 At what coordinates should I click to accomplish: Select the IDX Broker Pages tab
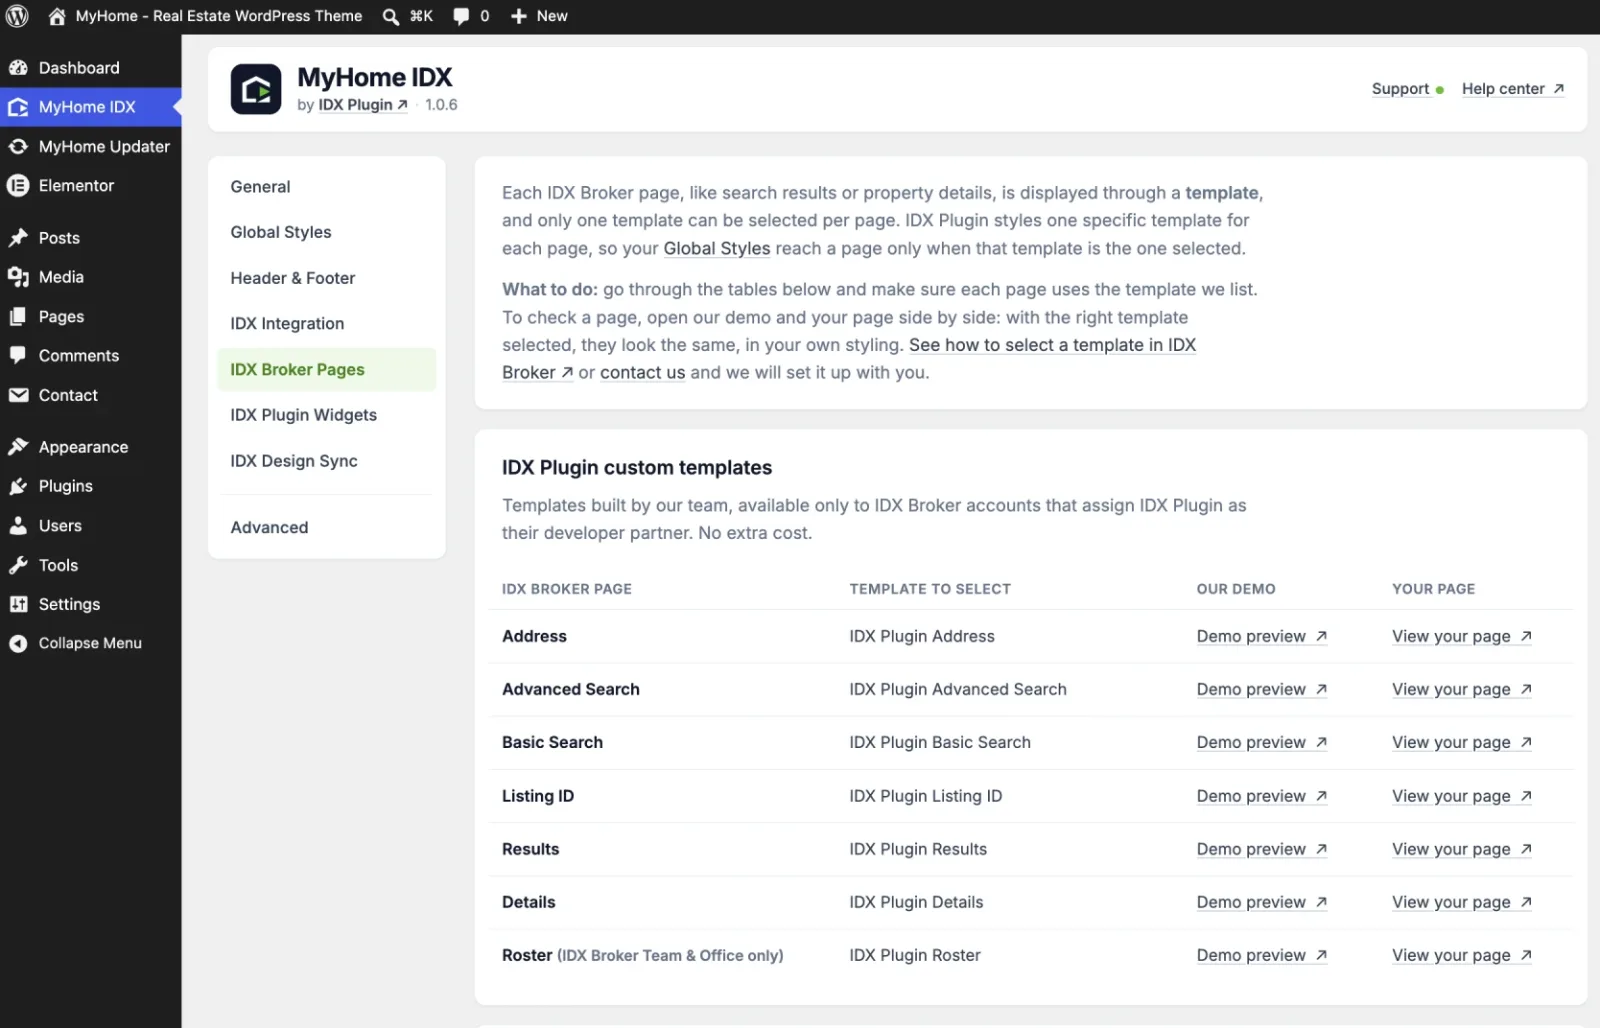[326, 369]
